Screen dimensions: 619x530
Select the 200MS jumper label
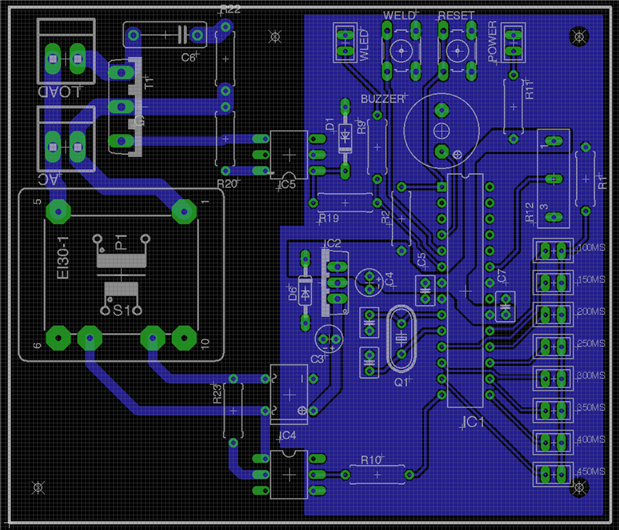pos(591,312)
